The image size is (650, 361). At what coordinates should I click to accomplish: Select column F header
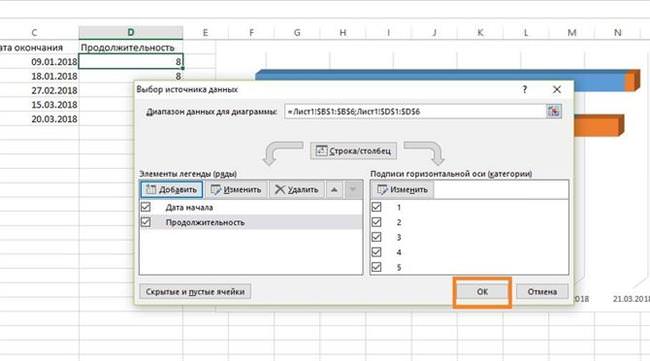coord(251,32)
